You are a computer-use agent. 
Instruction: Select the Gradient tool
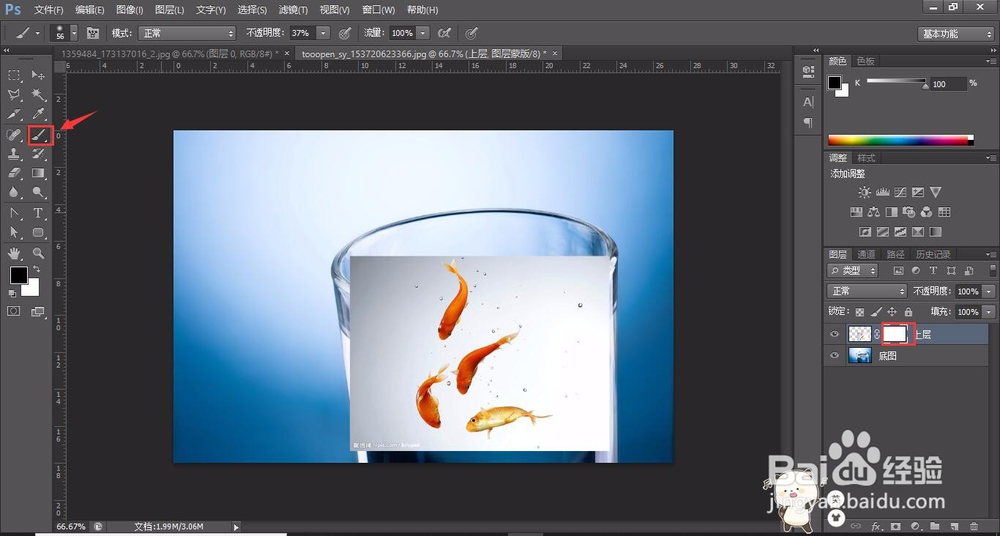[x=38, y=173]
